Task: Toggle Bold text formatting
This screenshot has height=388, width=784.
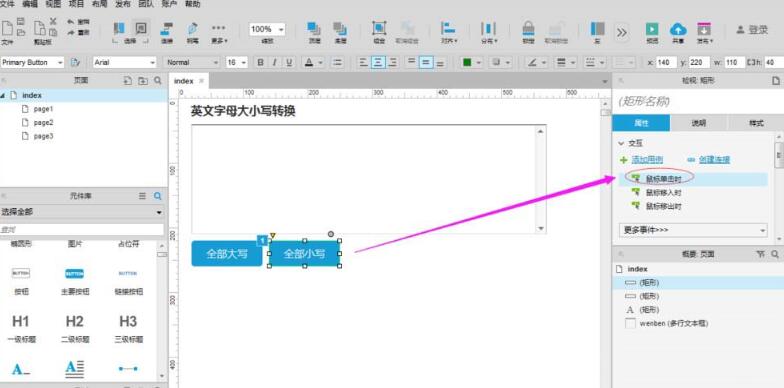Action: pyautogui.click(x=260, y=62)
